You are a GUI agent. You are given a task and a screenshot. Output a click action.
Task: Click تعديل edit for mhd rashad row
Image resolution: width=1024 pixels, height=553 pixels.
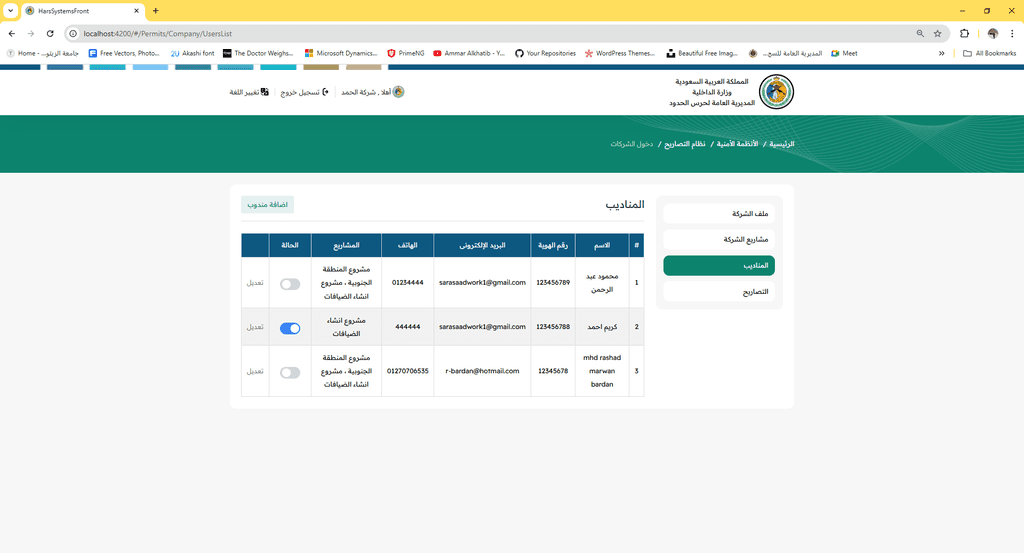point(255,371)
